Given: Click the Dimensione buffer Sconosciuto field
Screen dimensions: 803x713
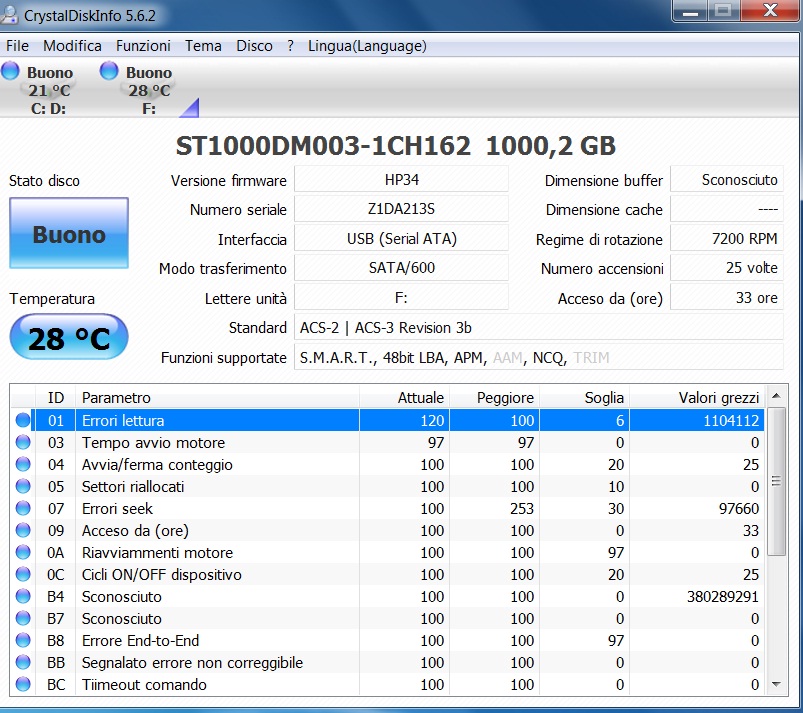Looking at the screenshot, I should coord(727,180).
